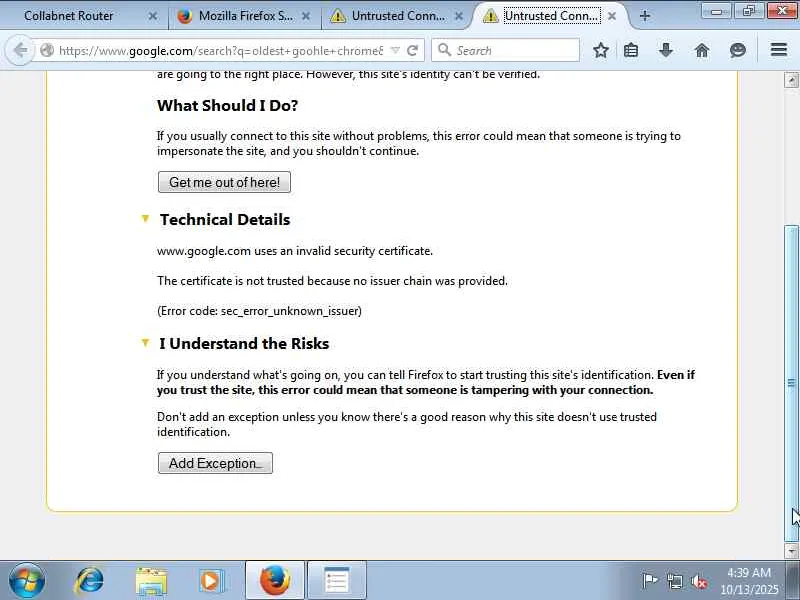Click the checklist application taskbar button

click(x=336, y=580)
